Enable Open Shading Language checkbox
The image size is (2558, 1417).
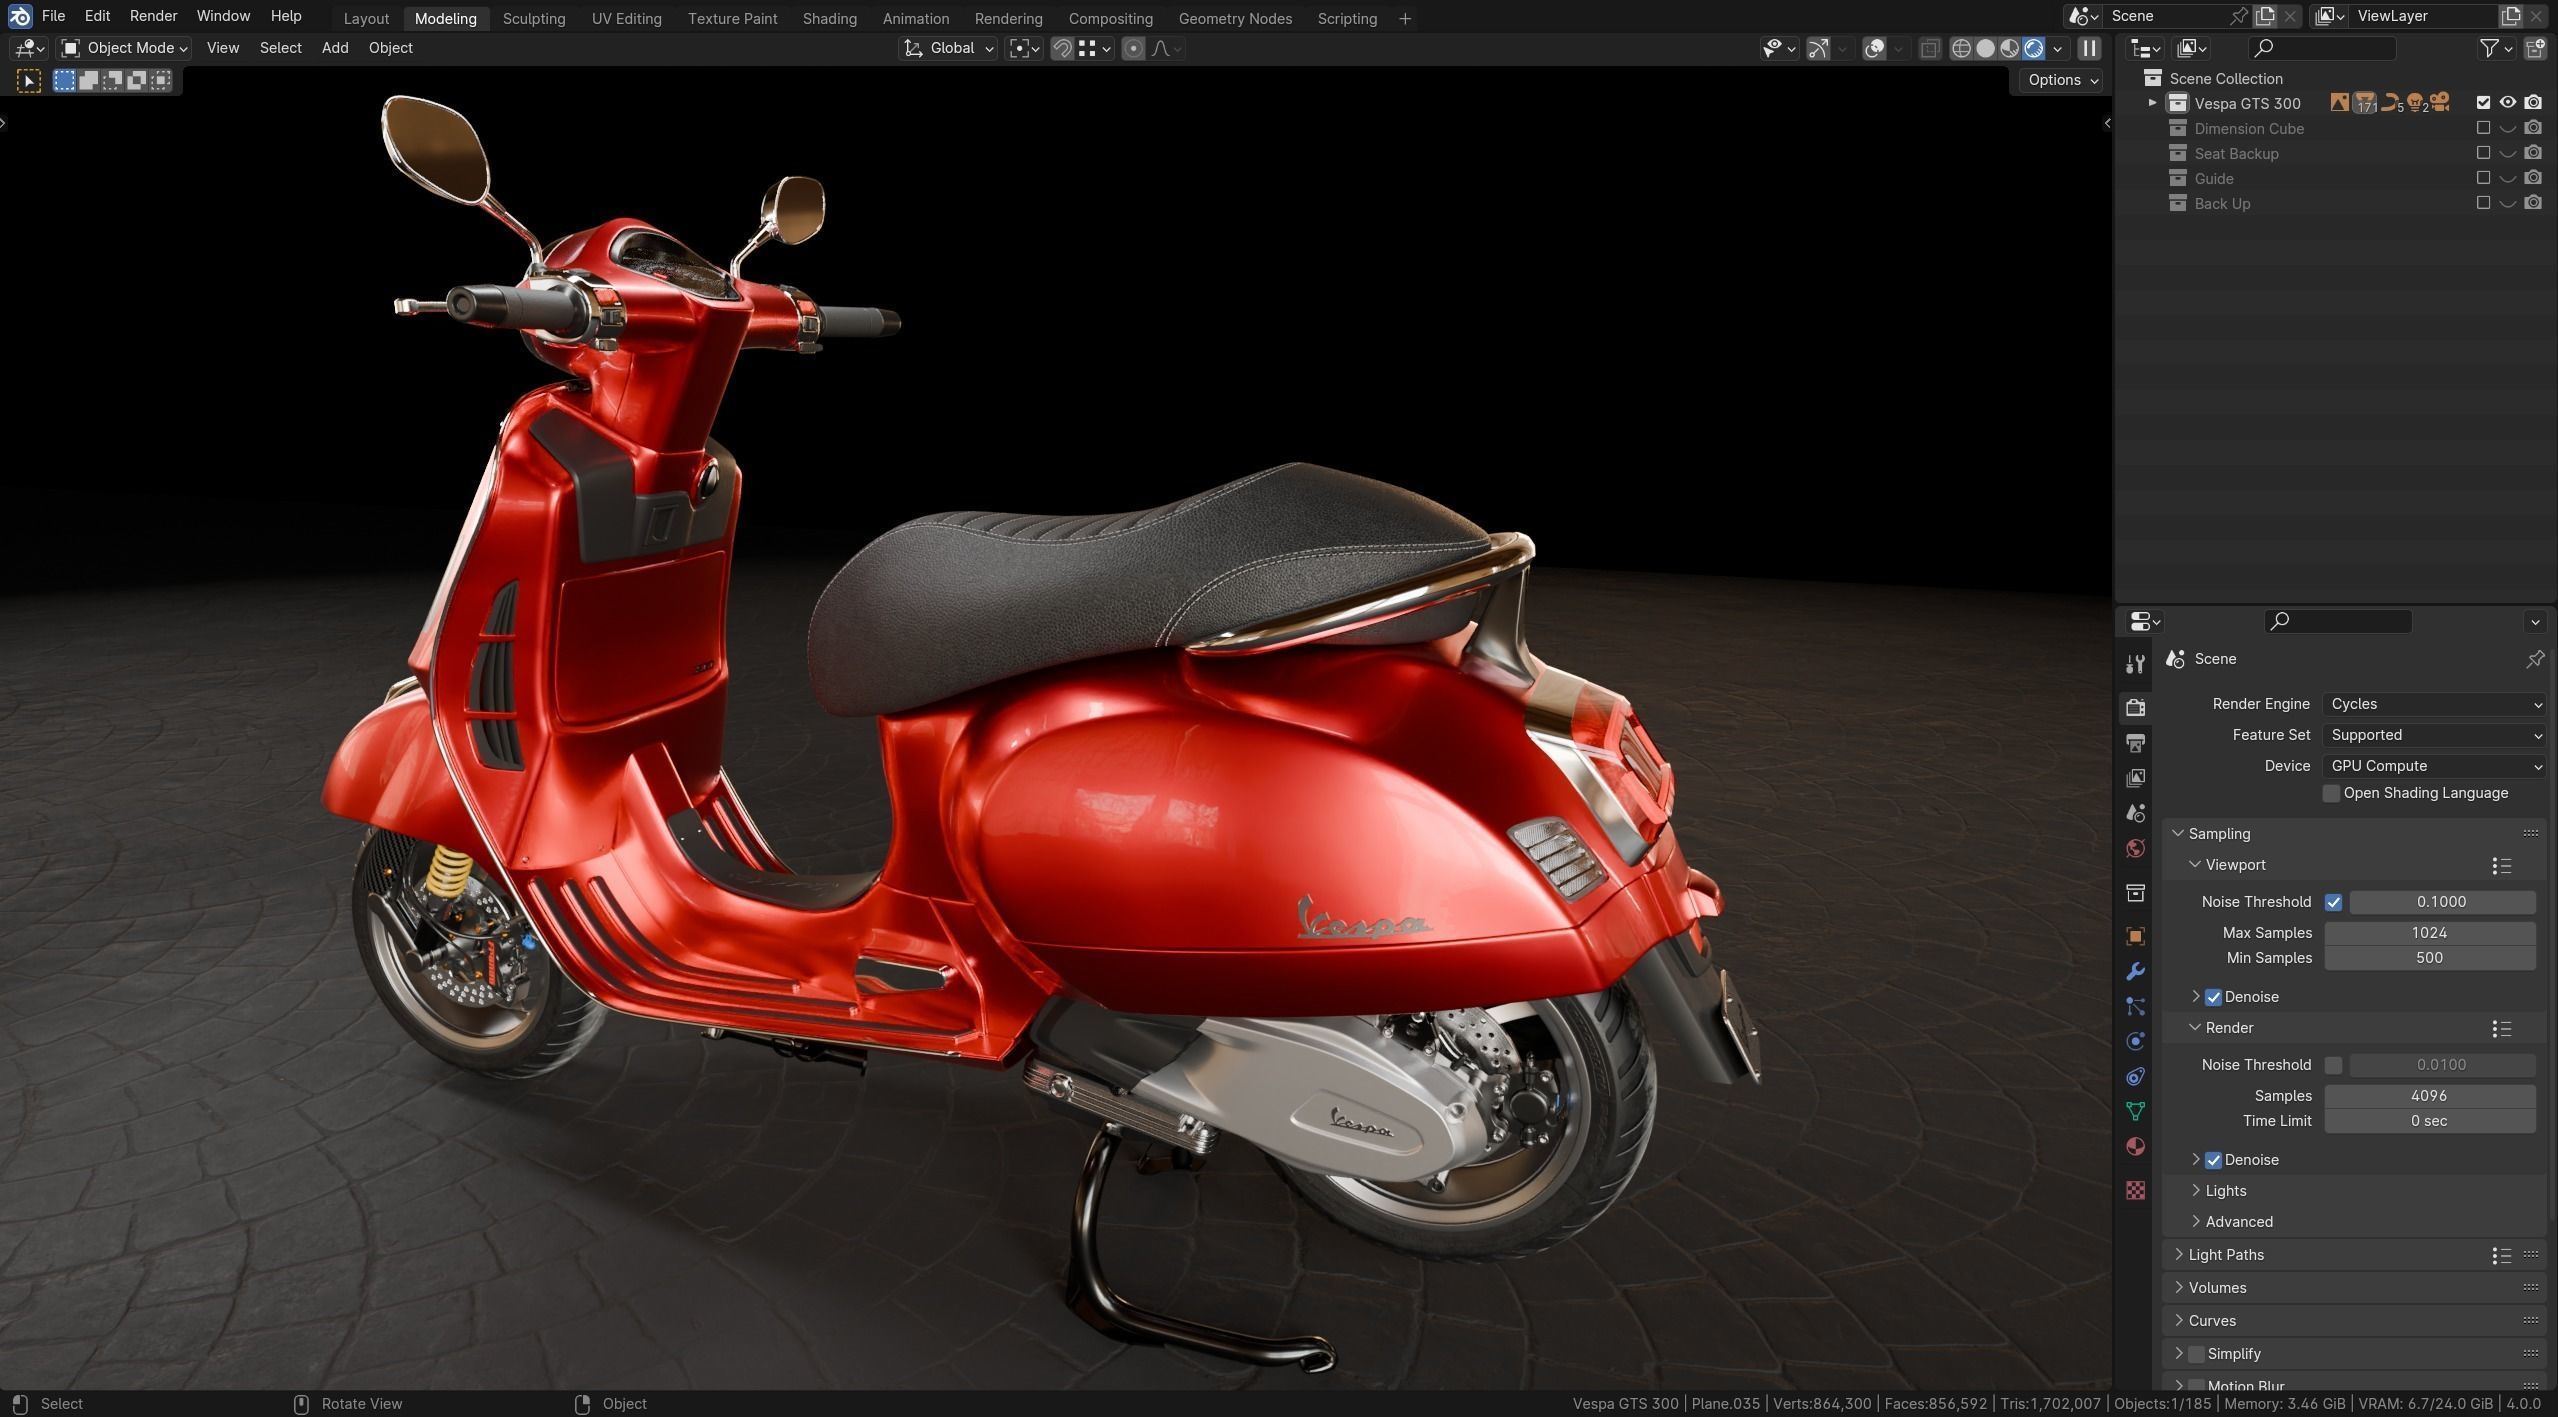(2331, 794)
